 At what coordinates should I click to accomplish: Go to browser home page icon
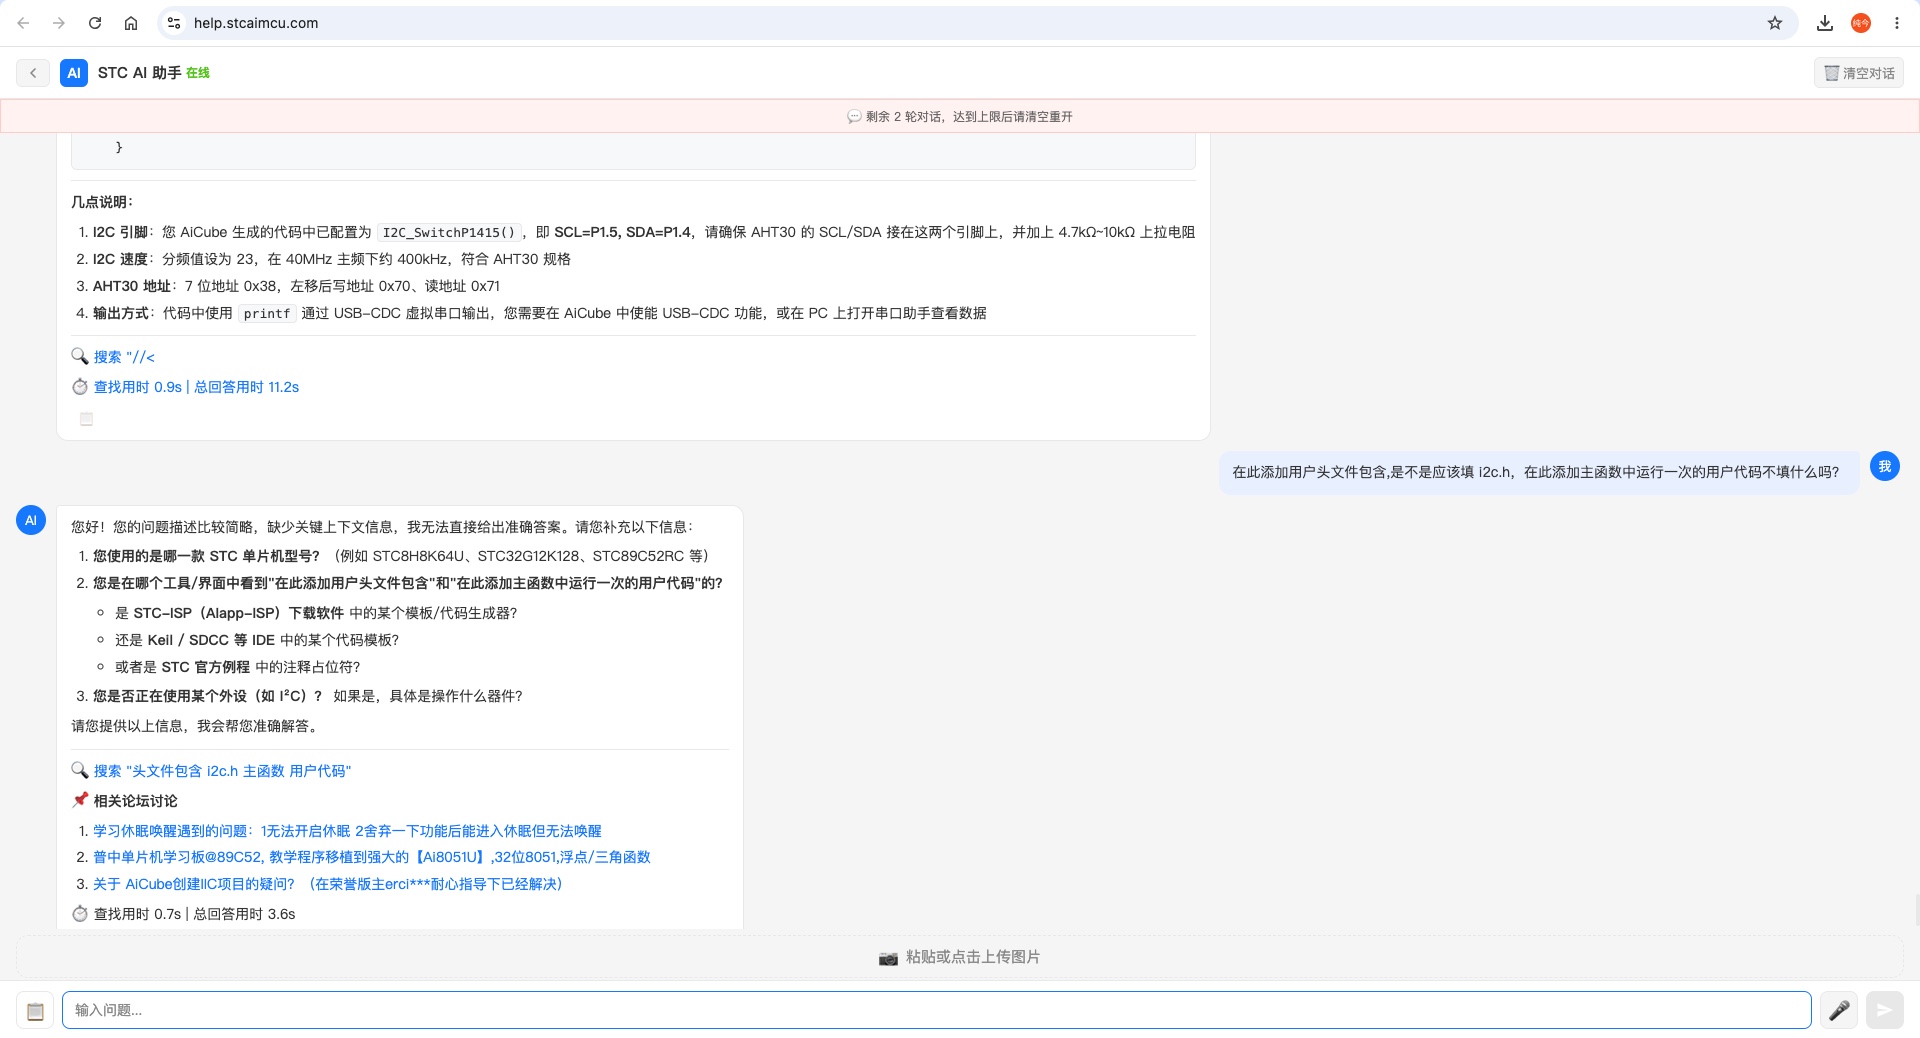coord(131,23)
